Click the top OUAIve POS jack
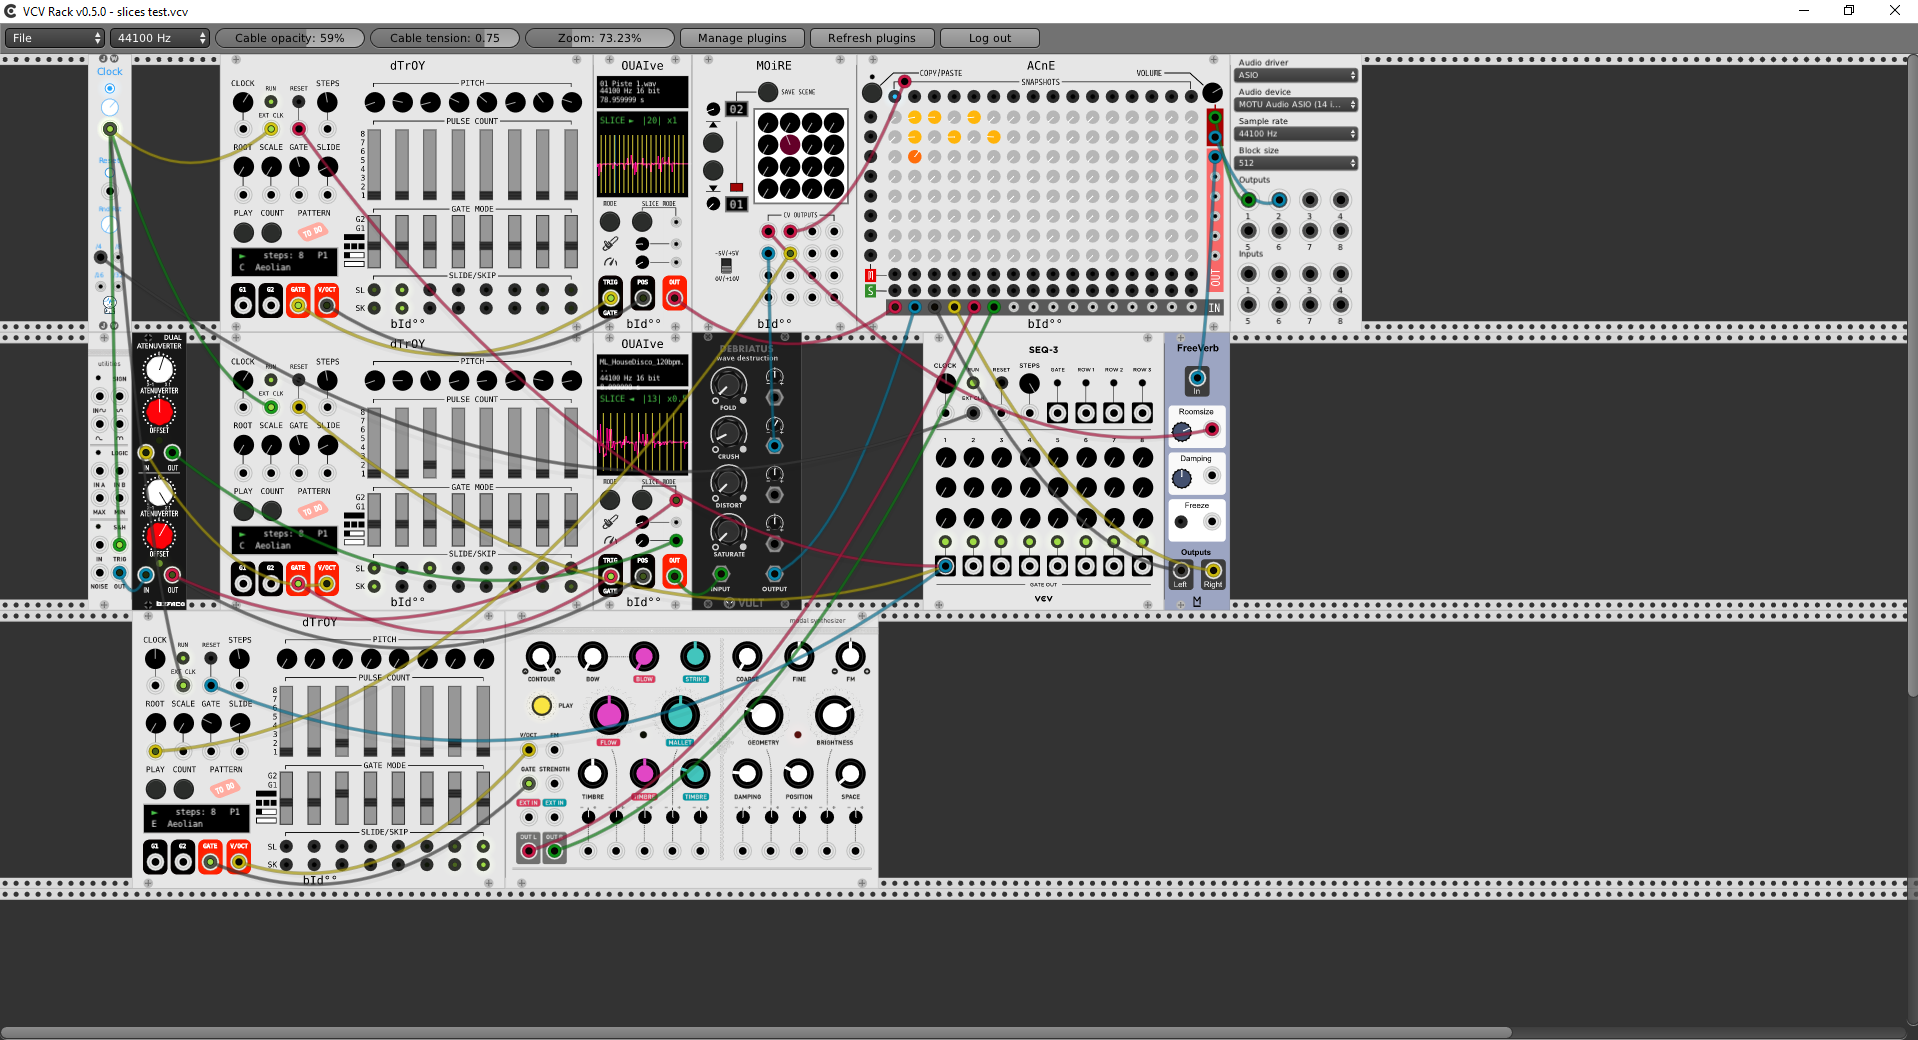 [643, 297]
